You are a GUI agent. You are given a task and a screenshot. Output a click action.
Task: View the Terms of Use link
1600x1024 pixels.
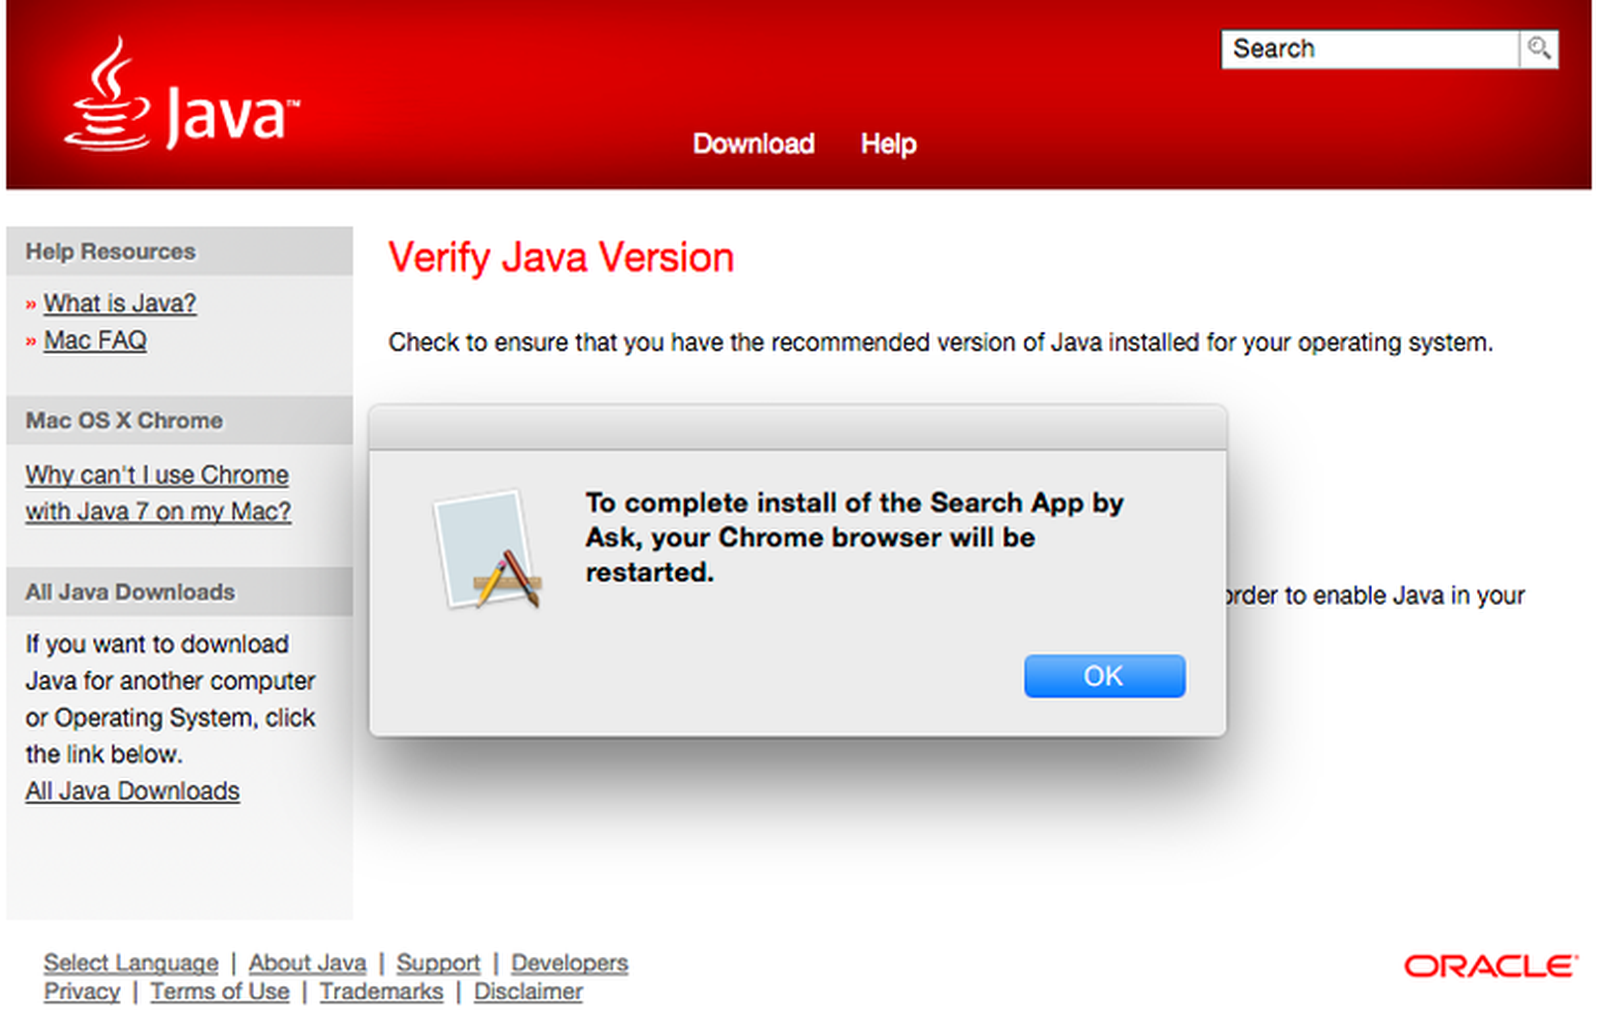coord(220,992)
